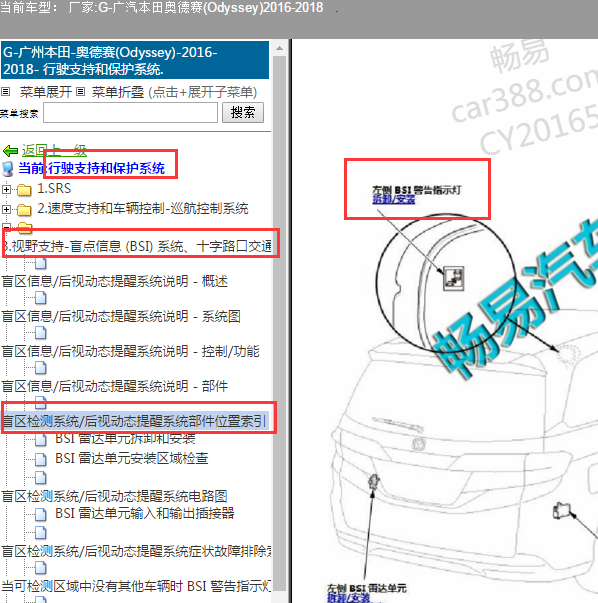Expand the 2.速度支持和车辆控制 folder plus box
598x603 pixels.
(x=6, y=209)
